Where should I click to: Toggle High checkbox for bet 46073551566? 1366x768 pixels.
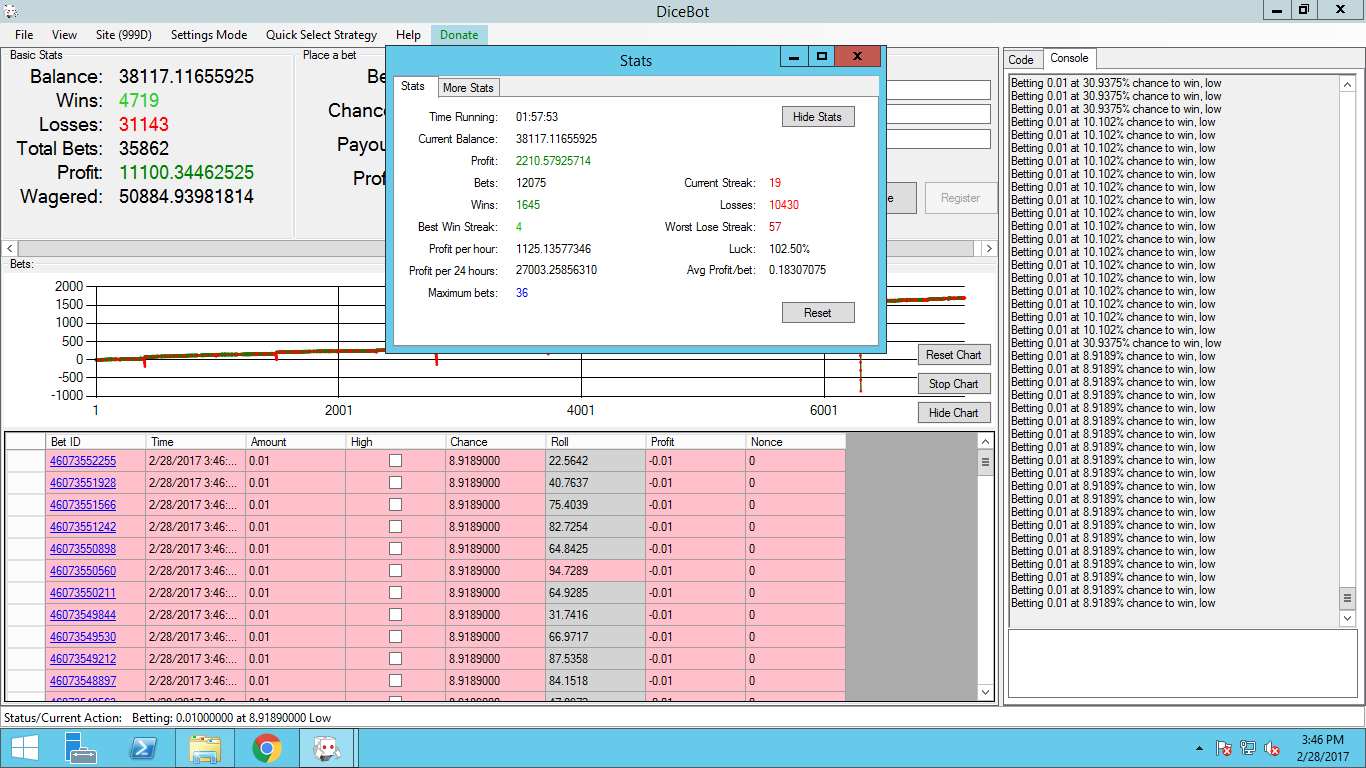click(x=395, y=505)
